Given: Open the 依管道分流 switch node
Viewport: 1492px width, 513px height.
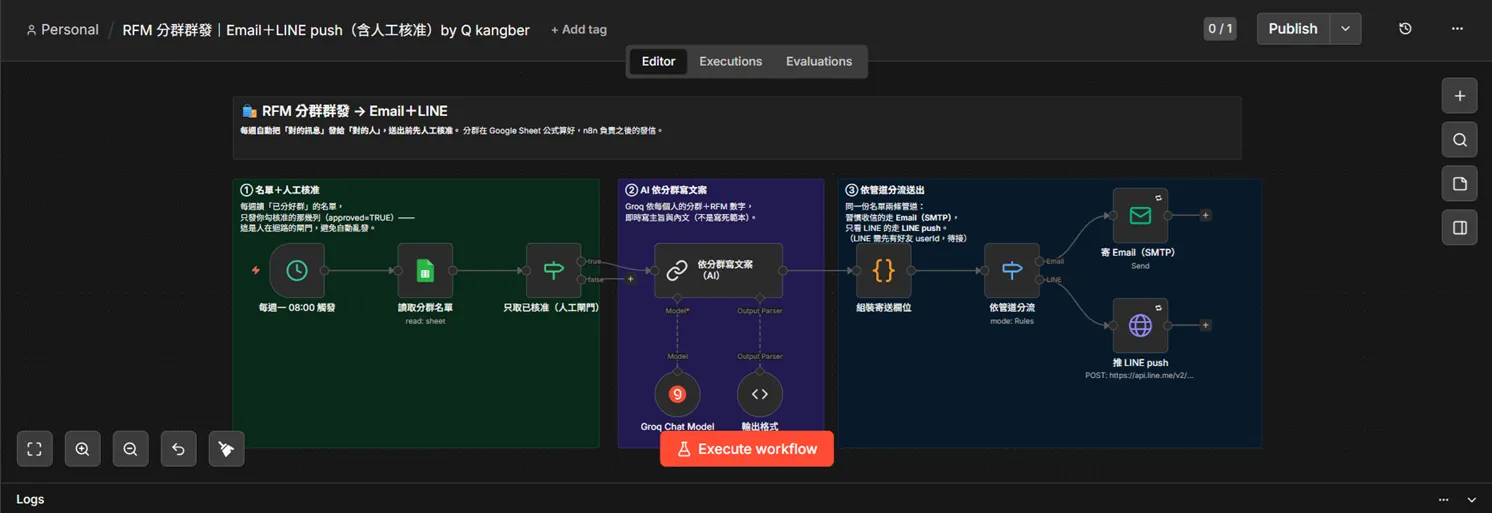Looking at the screenshot, I should coord(1012,270).
